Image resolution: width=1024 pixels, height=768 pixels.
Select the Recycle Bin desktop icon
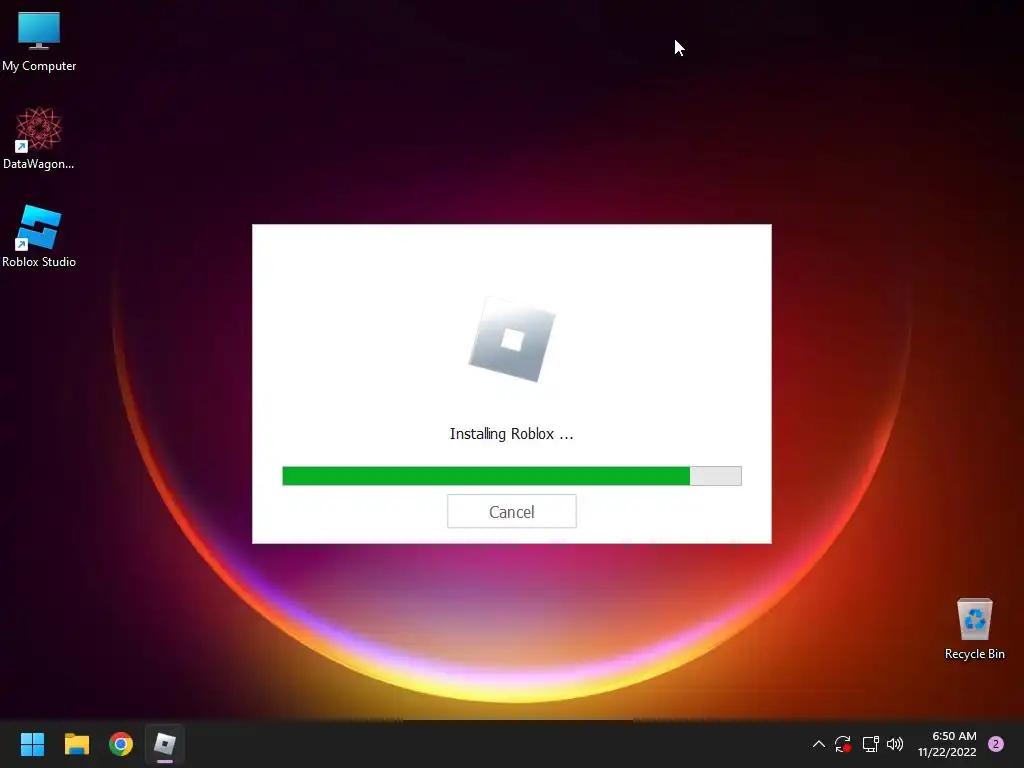[x=974, y=629]
